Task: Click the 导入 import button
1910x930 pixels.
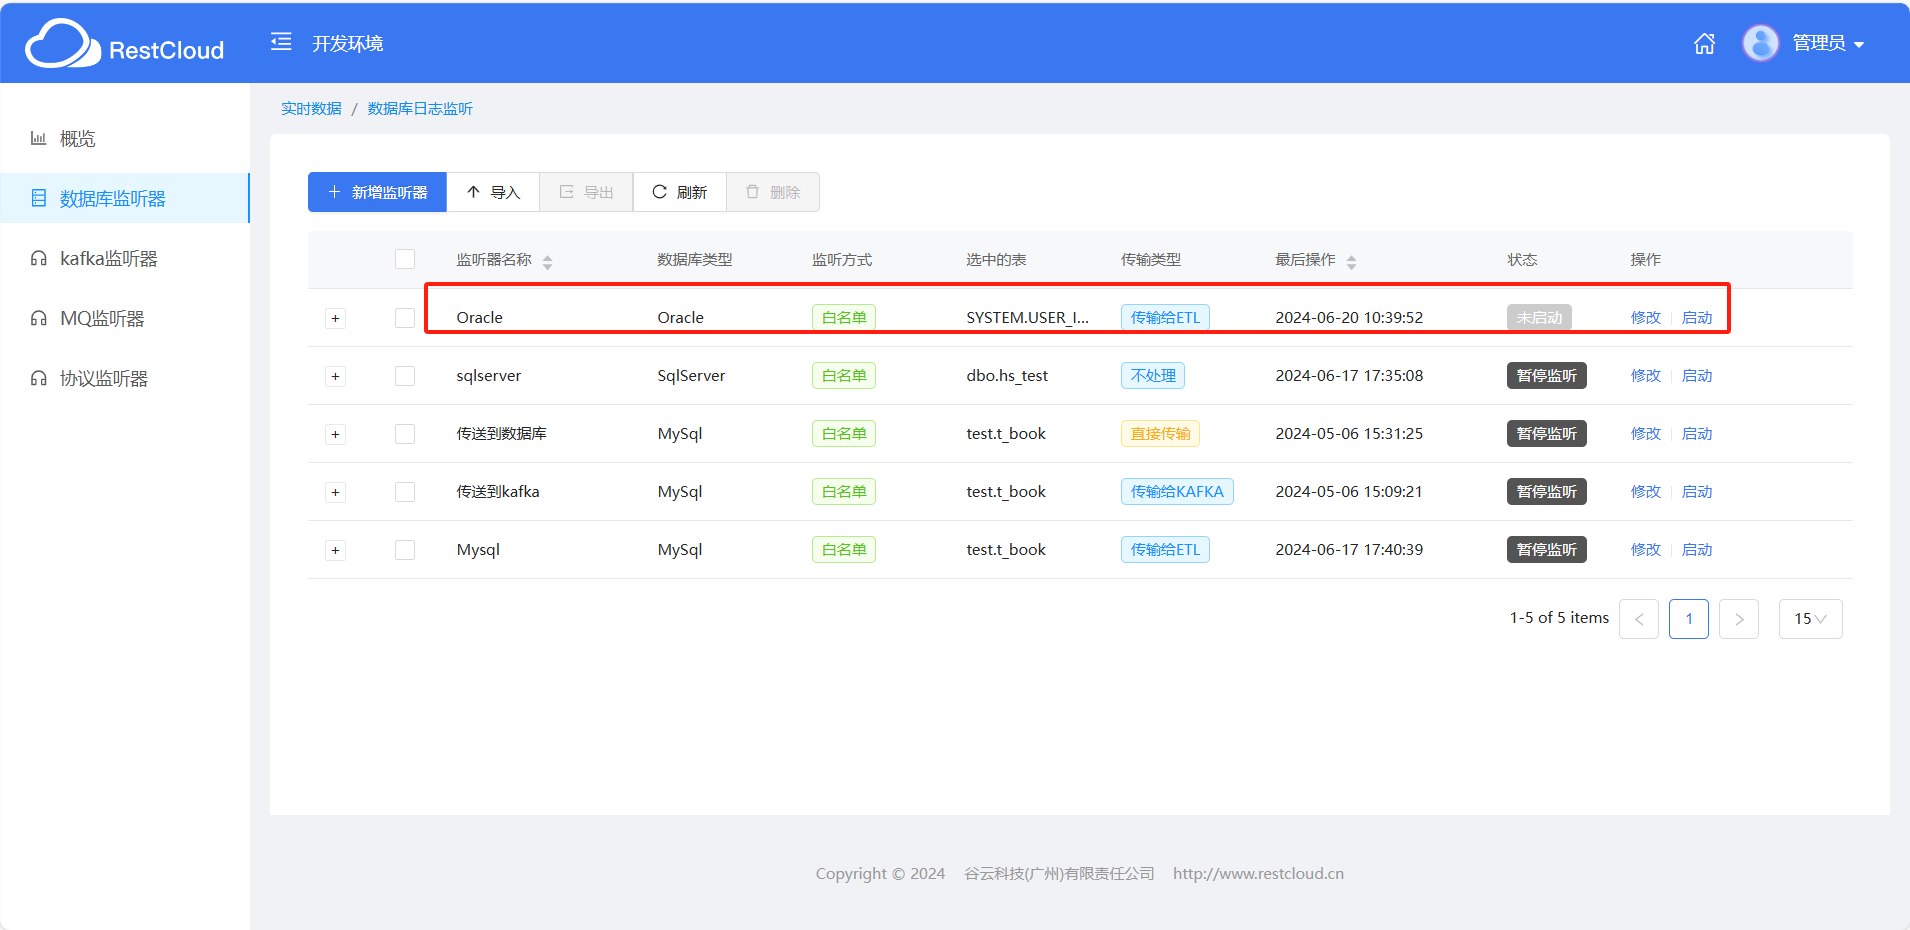Action: [493, 192]
